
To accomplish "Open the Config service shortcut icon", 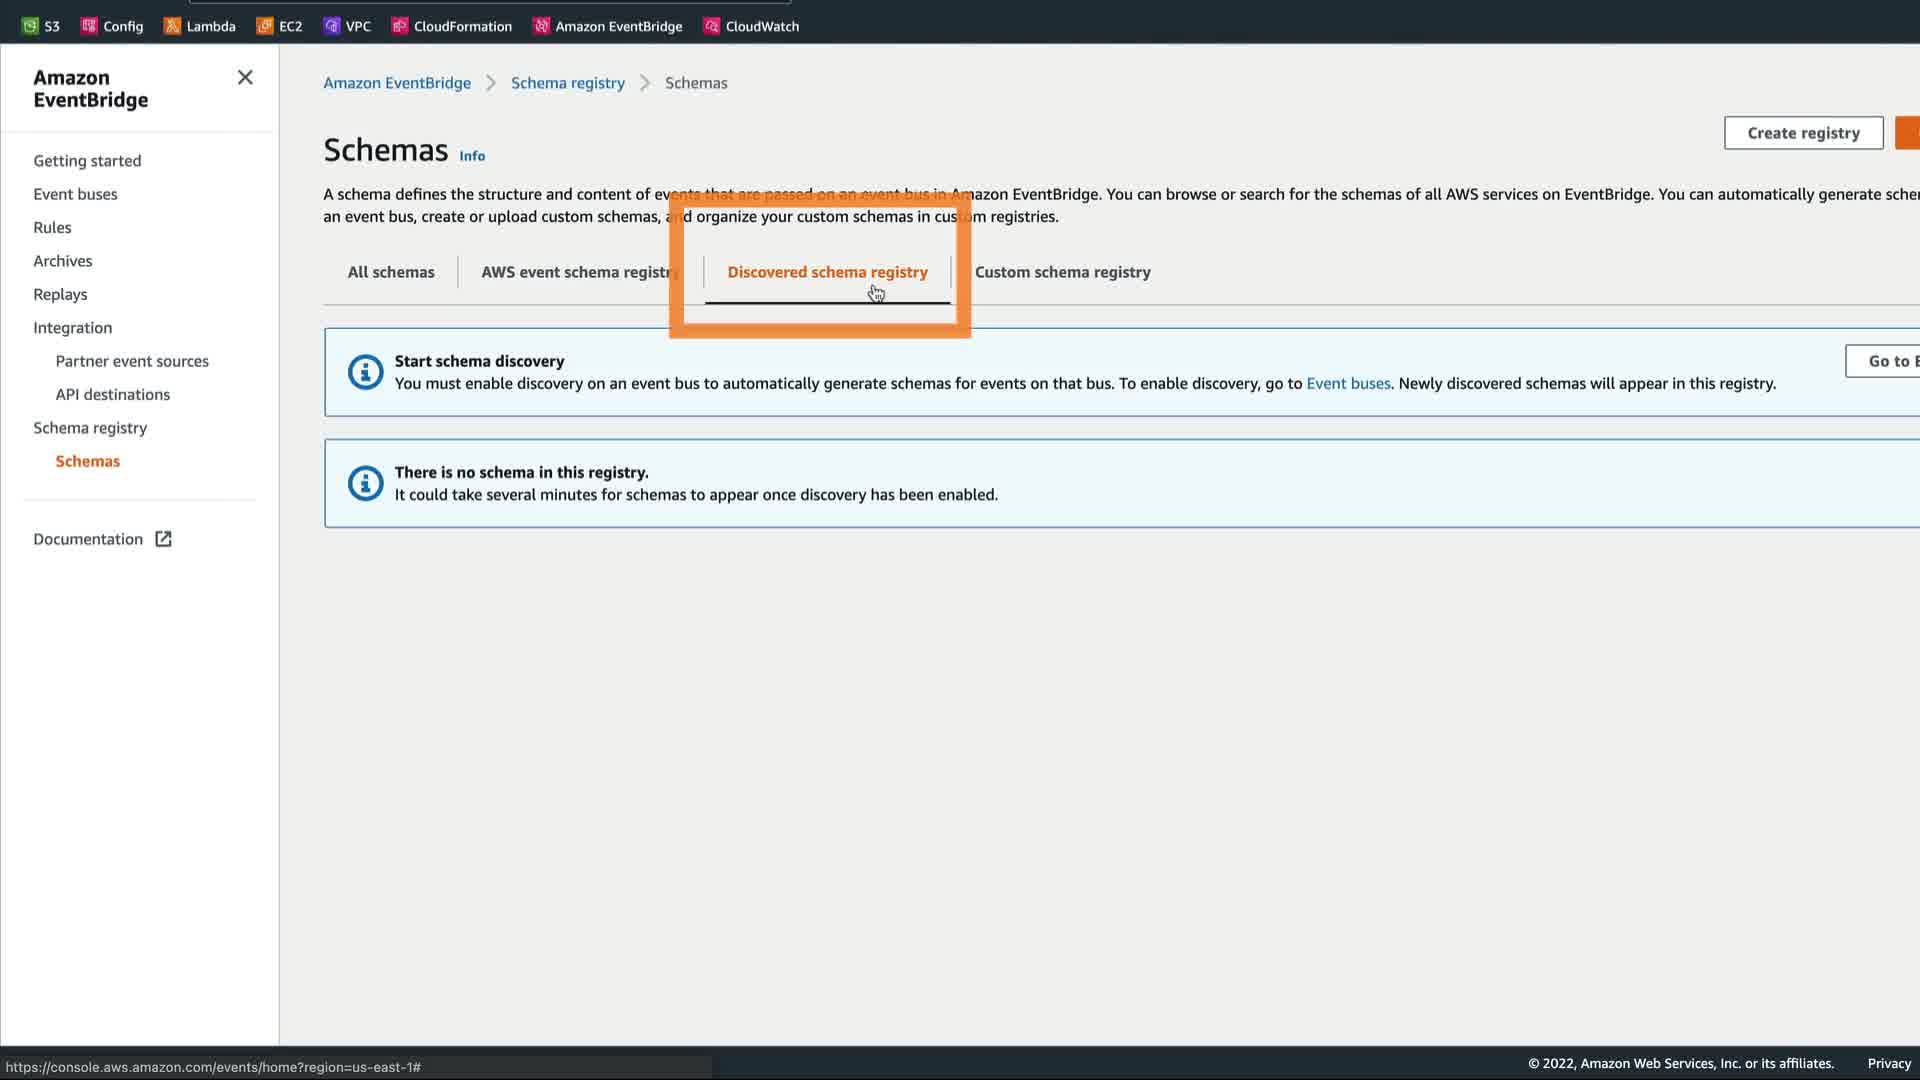I will pos(89,26).
